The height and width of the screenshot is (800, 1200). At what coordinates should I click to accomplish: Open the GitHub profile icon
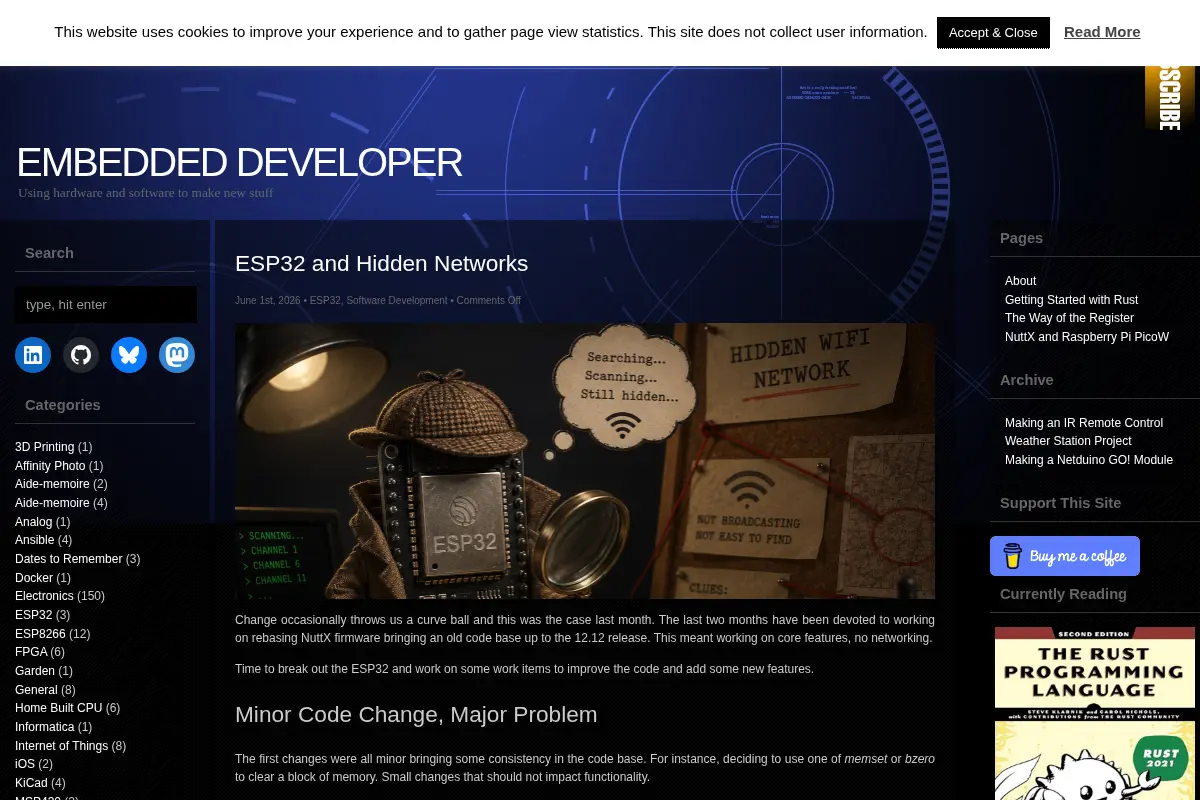coord(81,355)
